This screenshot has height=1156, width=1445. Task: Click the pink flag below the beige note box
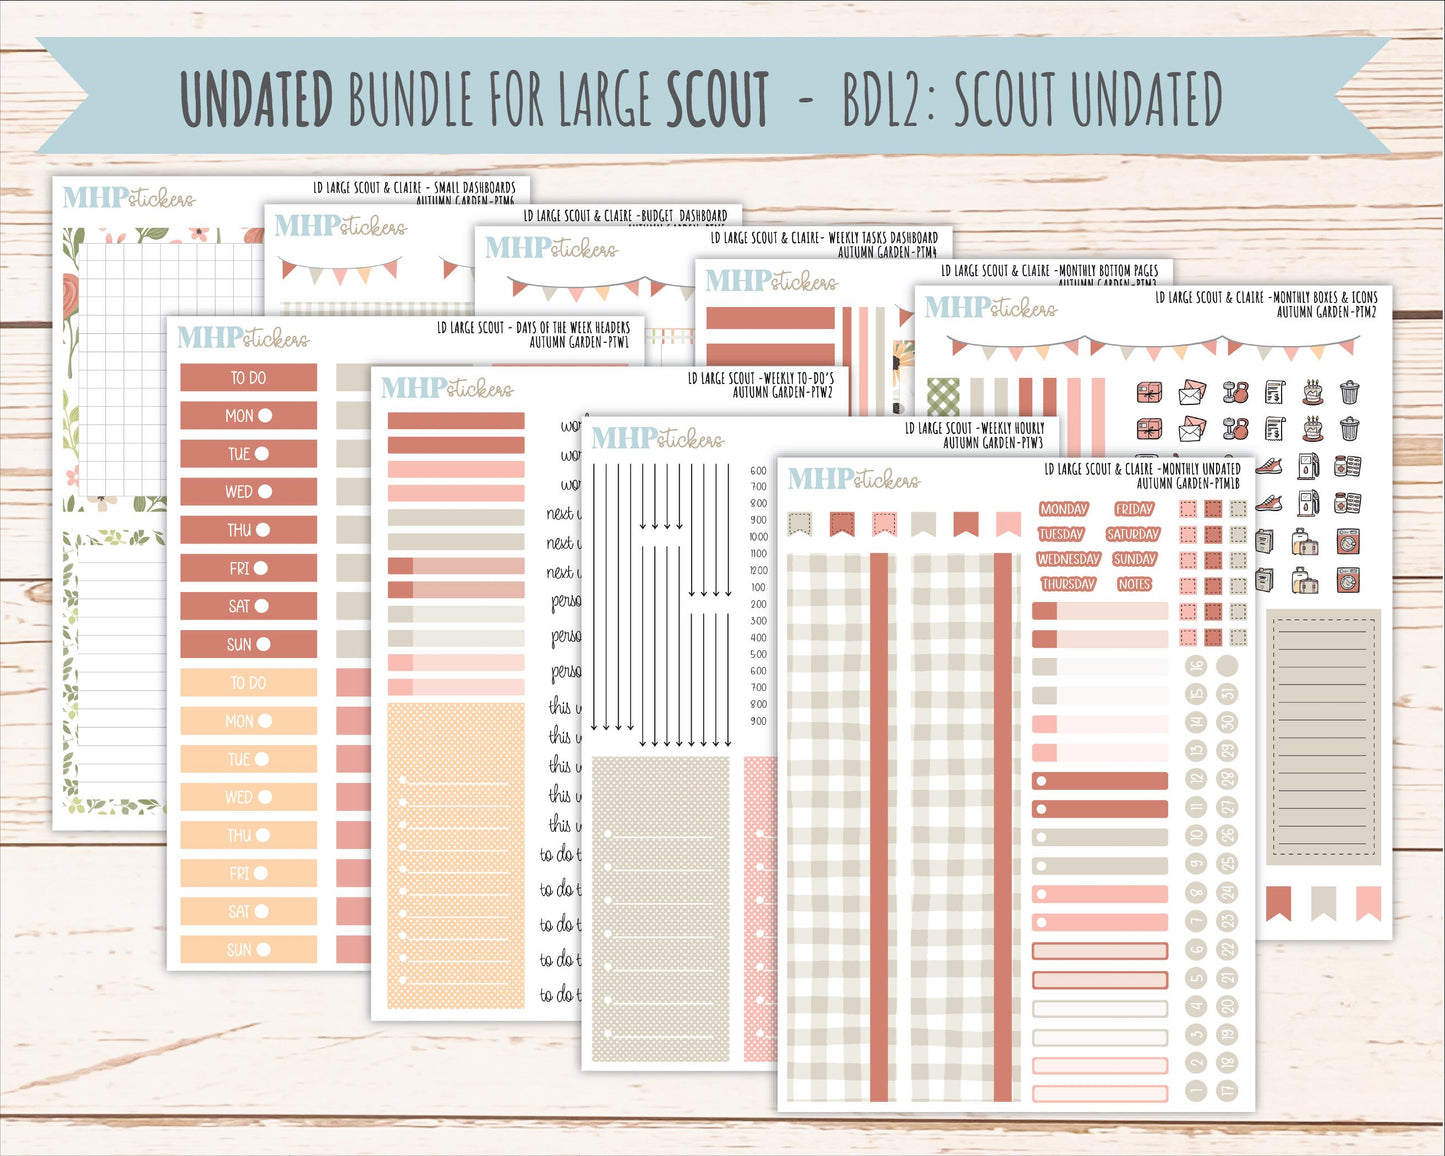[x=1369, y=903]
